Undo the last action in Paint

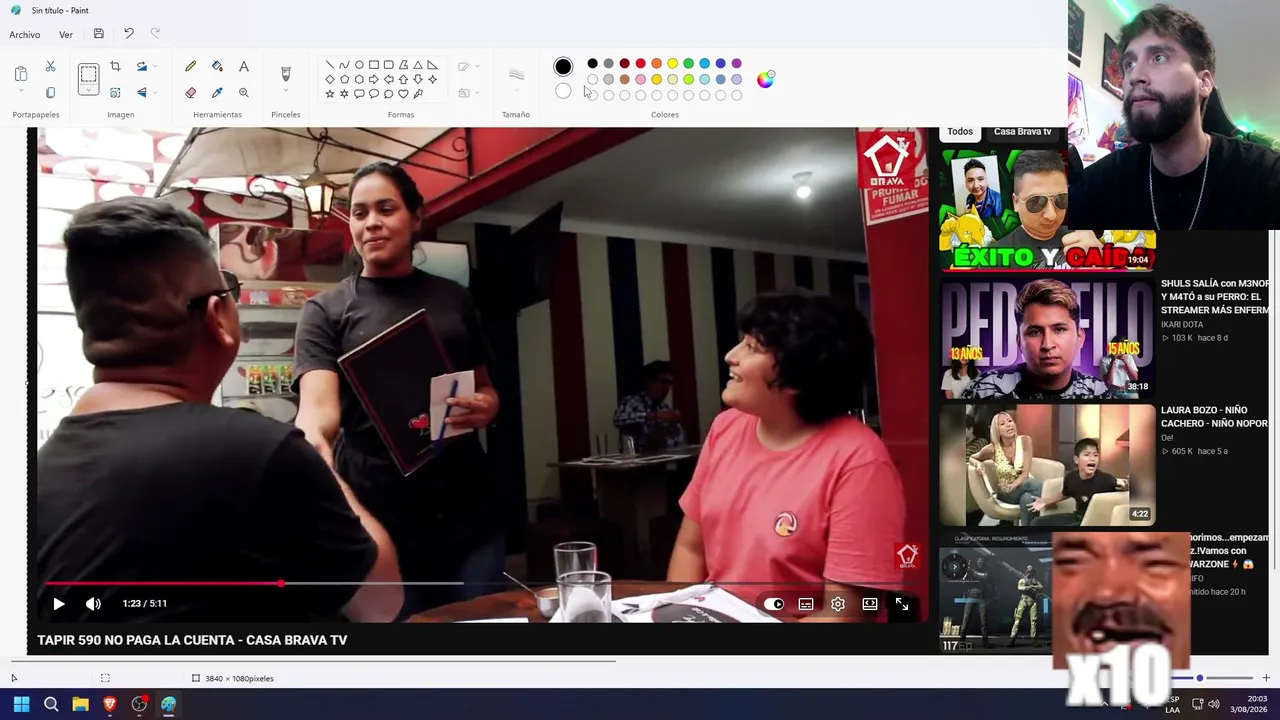(x=128, y=33)
